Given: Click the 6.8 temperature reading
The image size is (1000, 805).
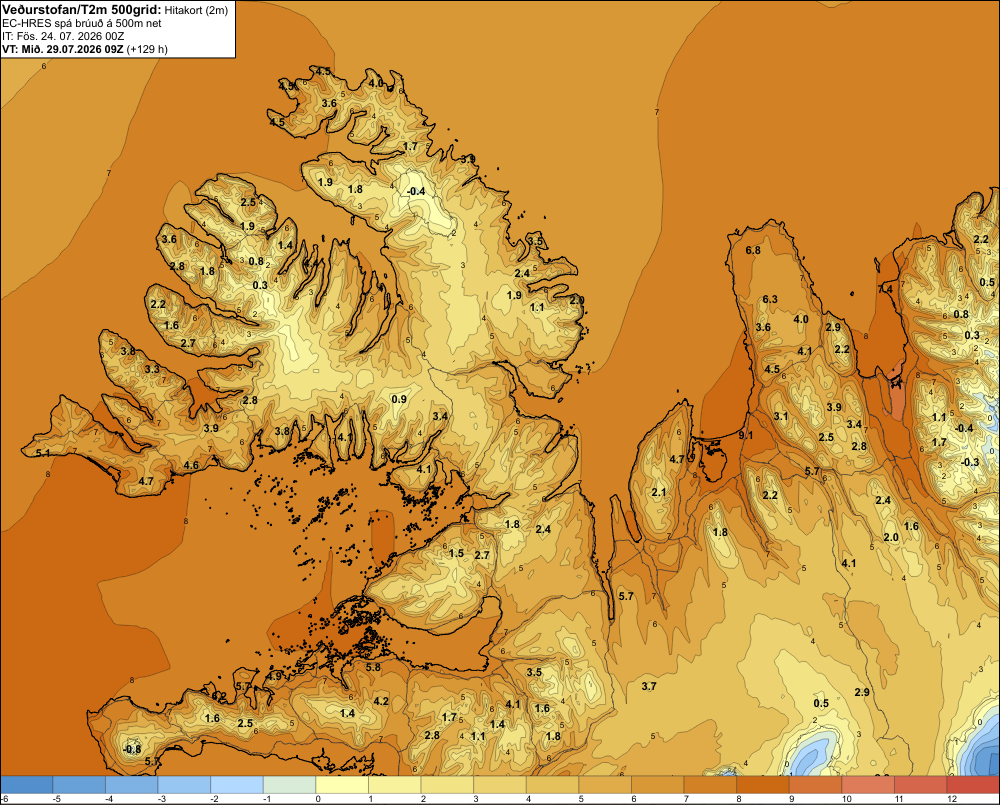Looking at the screenshot, I should (753, 250).
